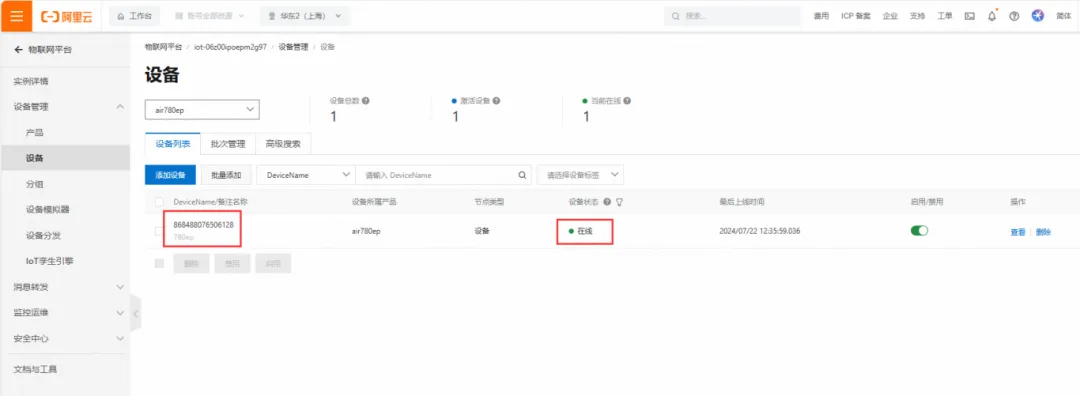Click the 添加设备 button
The width and height of the screenshot is (1080, 396).
170,175
